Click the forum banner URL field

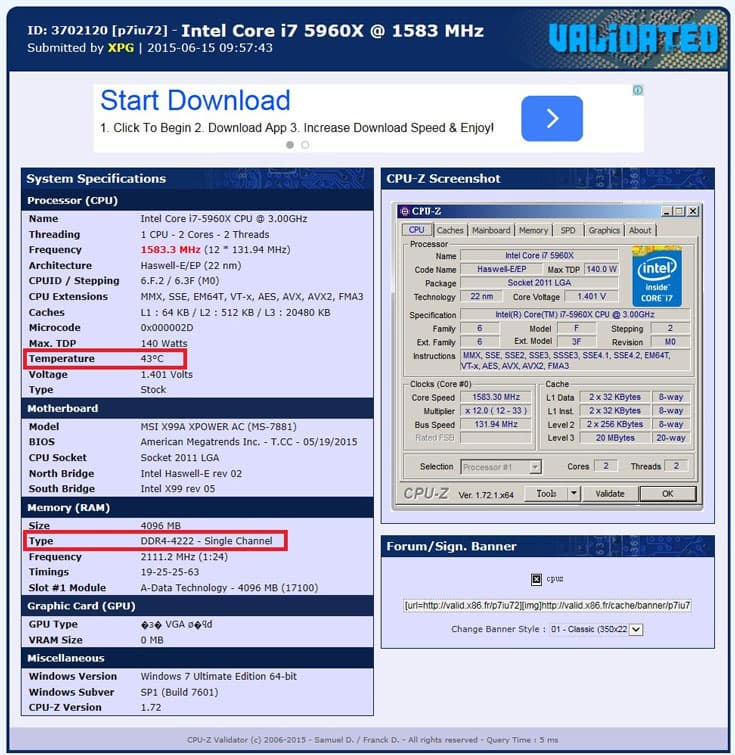tap(547, 606)
